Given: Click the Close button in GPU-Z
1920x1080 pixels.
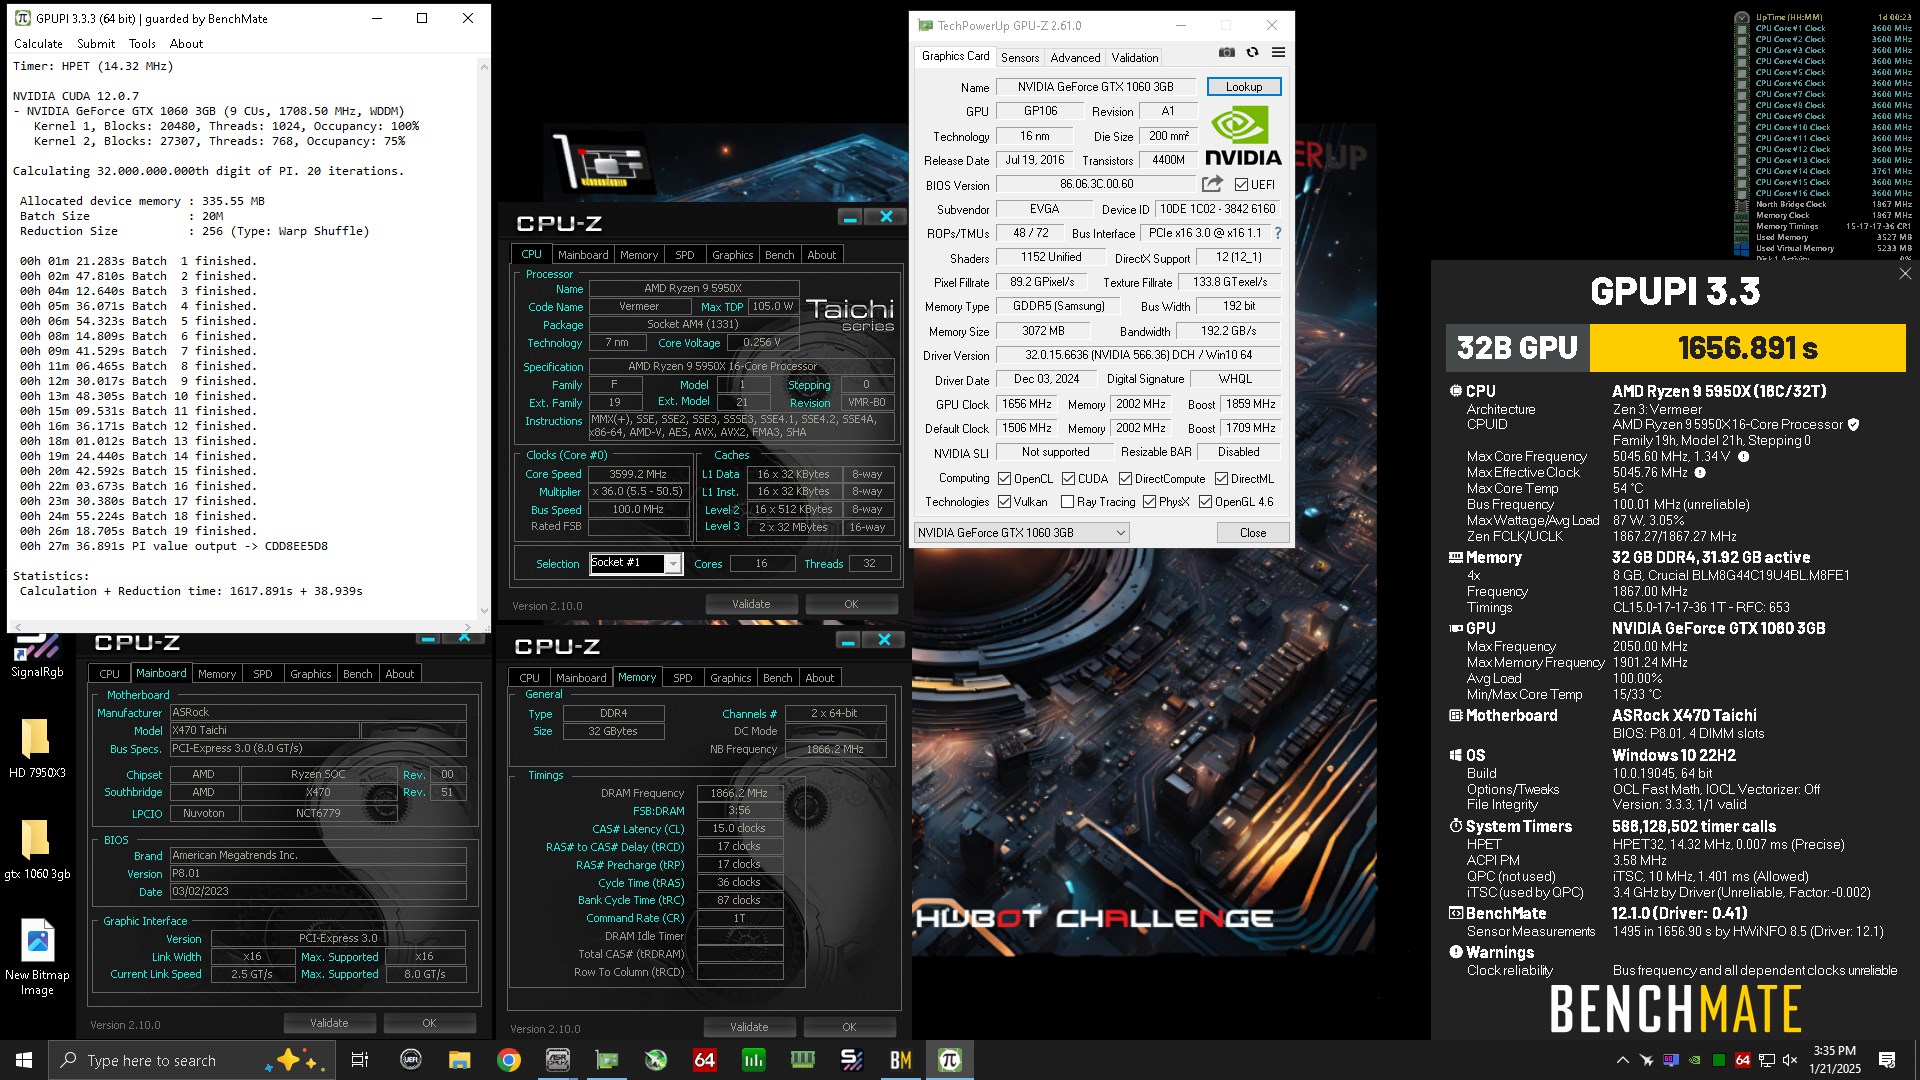Looking at the screenshot, I should [1253, 533].
